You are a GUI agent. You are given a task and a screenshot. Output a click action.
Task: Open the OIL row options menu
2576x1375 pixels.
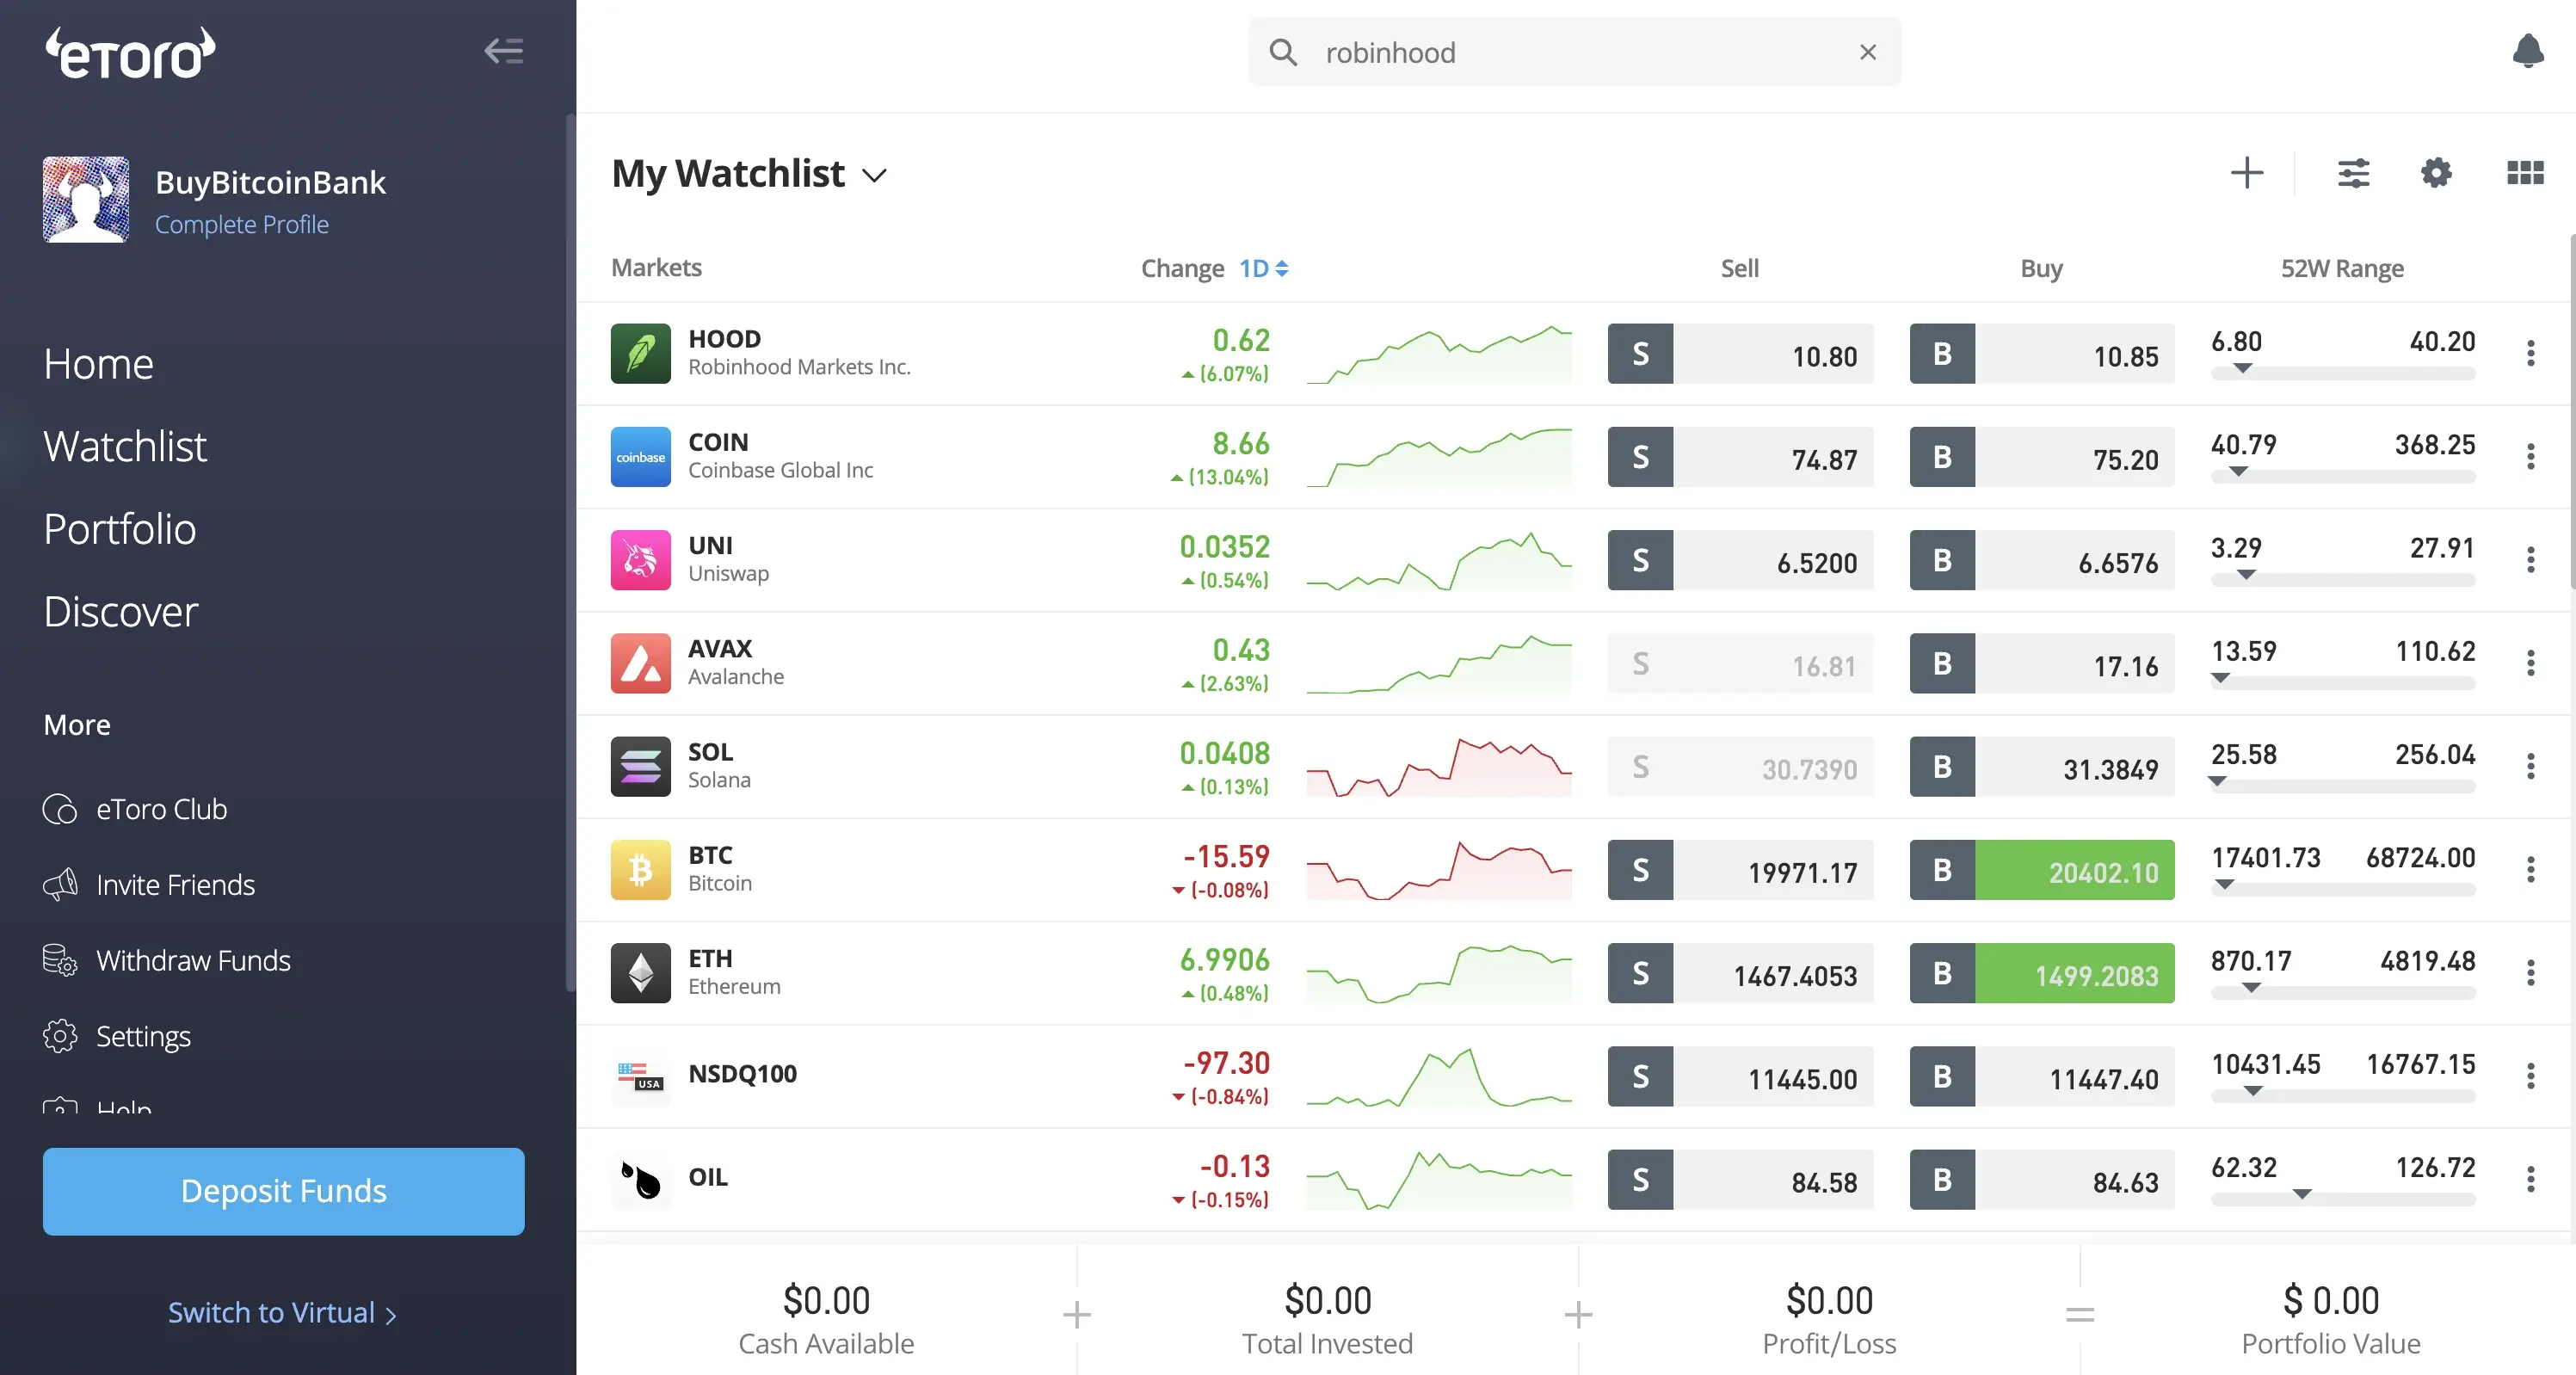[x=2530, y=1180]
